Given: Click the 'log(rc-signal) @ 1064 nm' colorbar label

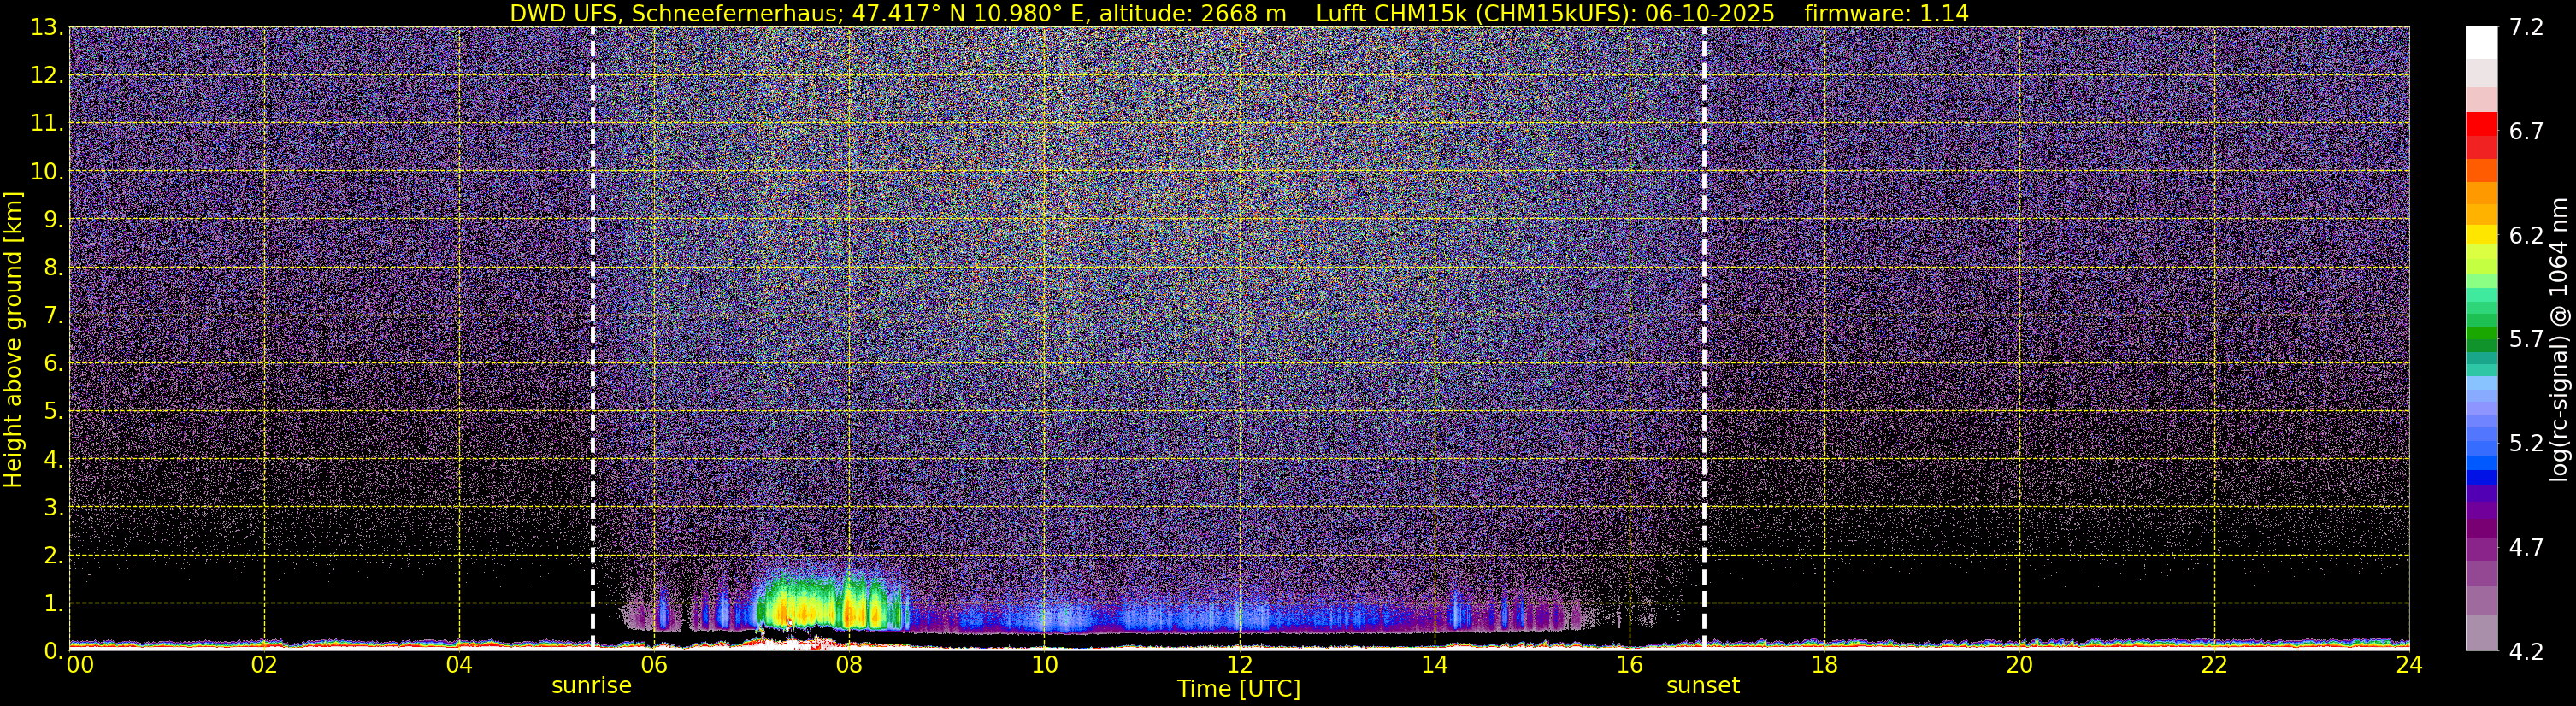Looking at the screenshot, I should [2558, 339].
